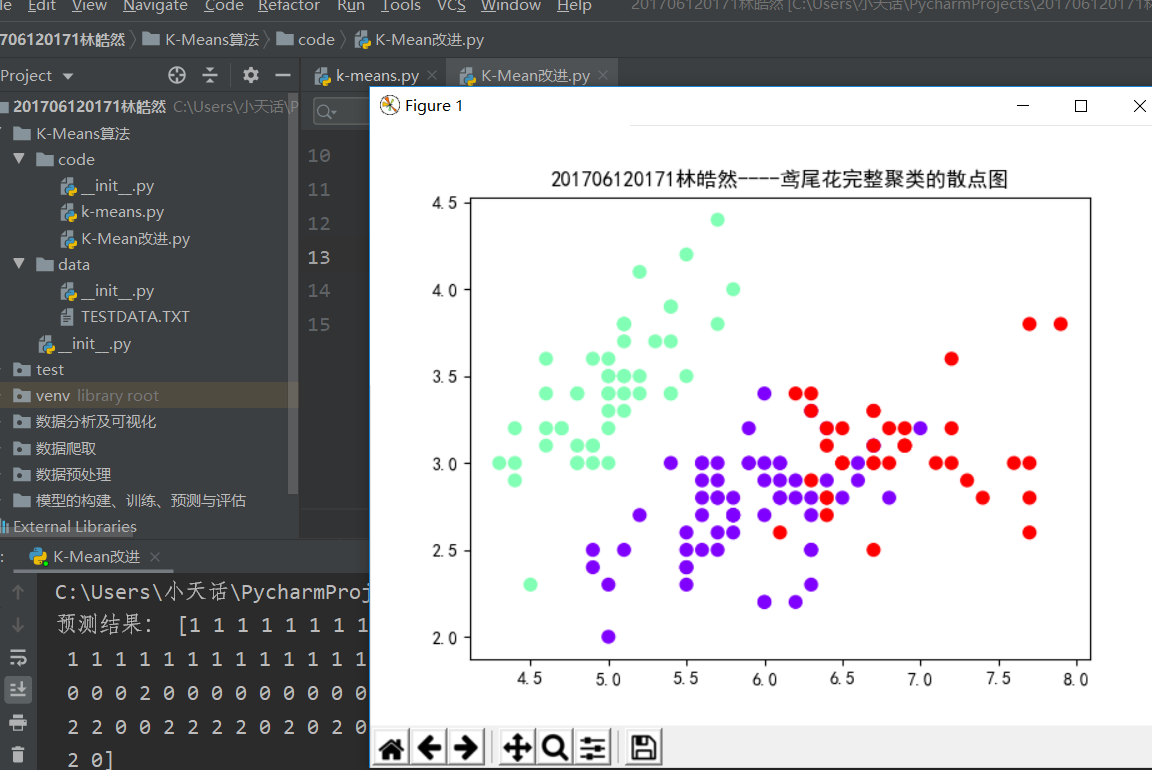
Task: Close the K-Mean改进 run tab
Action: (154, 557)
